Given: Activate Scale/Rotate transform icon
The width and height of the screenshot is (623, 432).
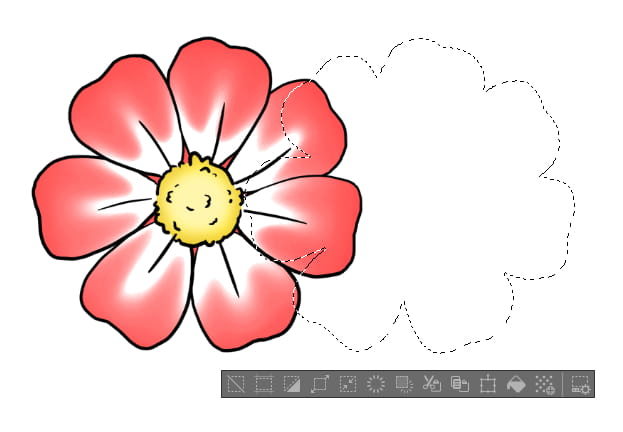Looking at the screenshot, I should pos(488,383).
